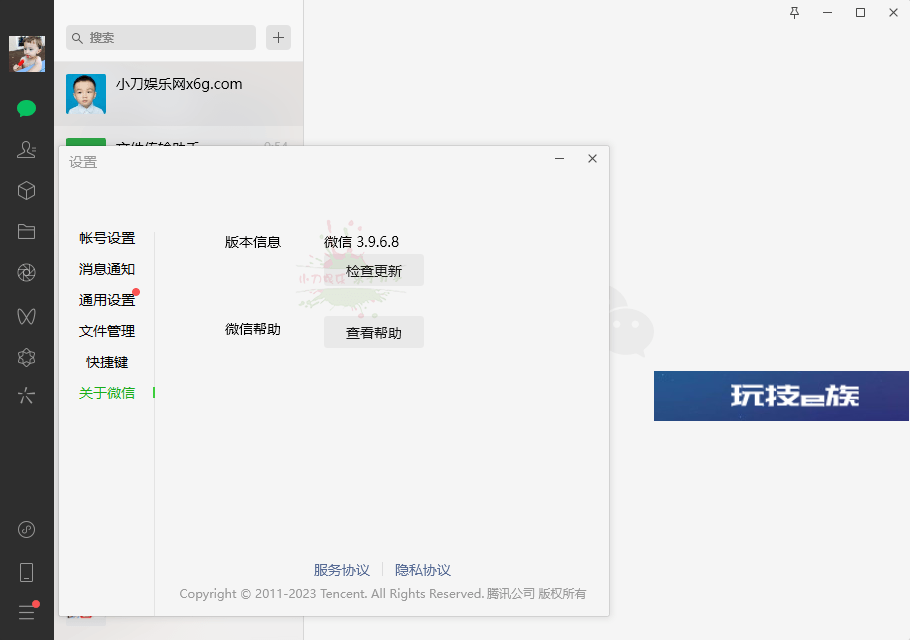
Task: Switch to the 消息通知 tab
Action: [x=107, y=269]
